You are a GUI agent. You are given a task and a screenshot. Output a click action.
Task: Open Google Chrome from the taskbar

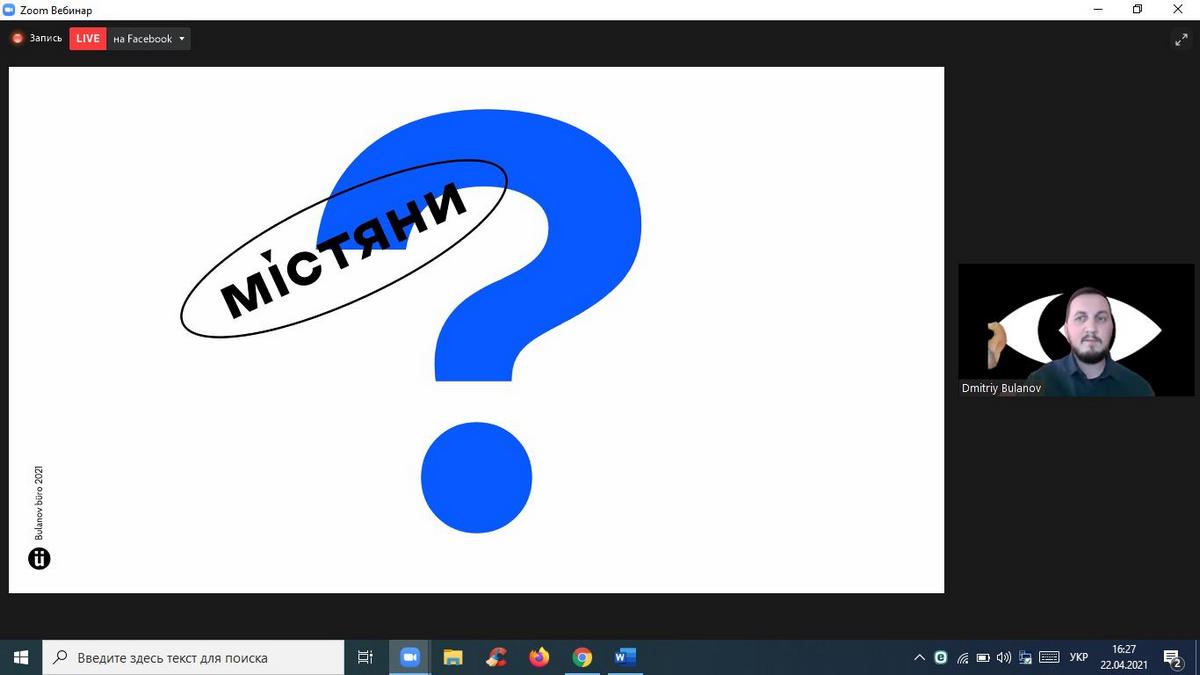pos(582,658)
